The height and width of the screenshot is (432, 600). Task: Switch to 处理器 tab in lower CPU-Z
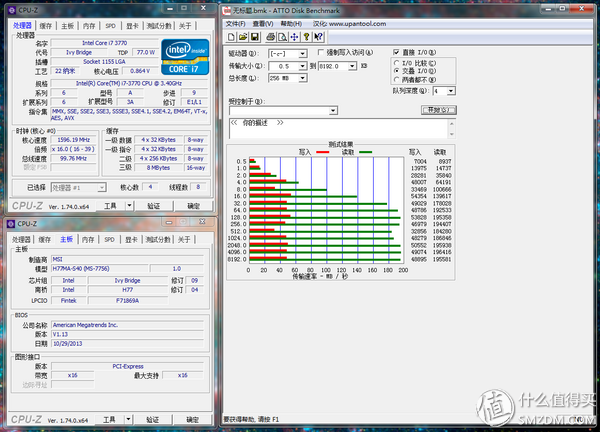(21, 240)
